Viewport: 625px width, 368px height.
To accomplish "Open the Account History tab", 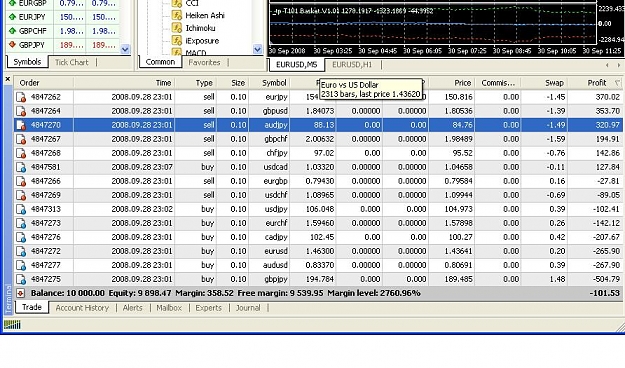I will click(82, 308).
